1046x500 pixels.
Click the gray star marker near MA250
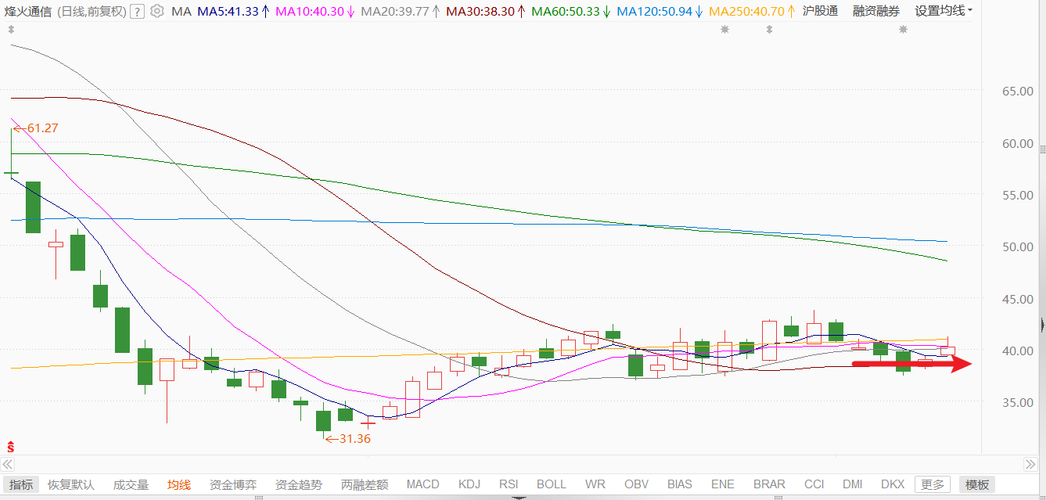725,29
